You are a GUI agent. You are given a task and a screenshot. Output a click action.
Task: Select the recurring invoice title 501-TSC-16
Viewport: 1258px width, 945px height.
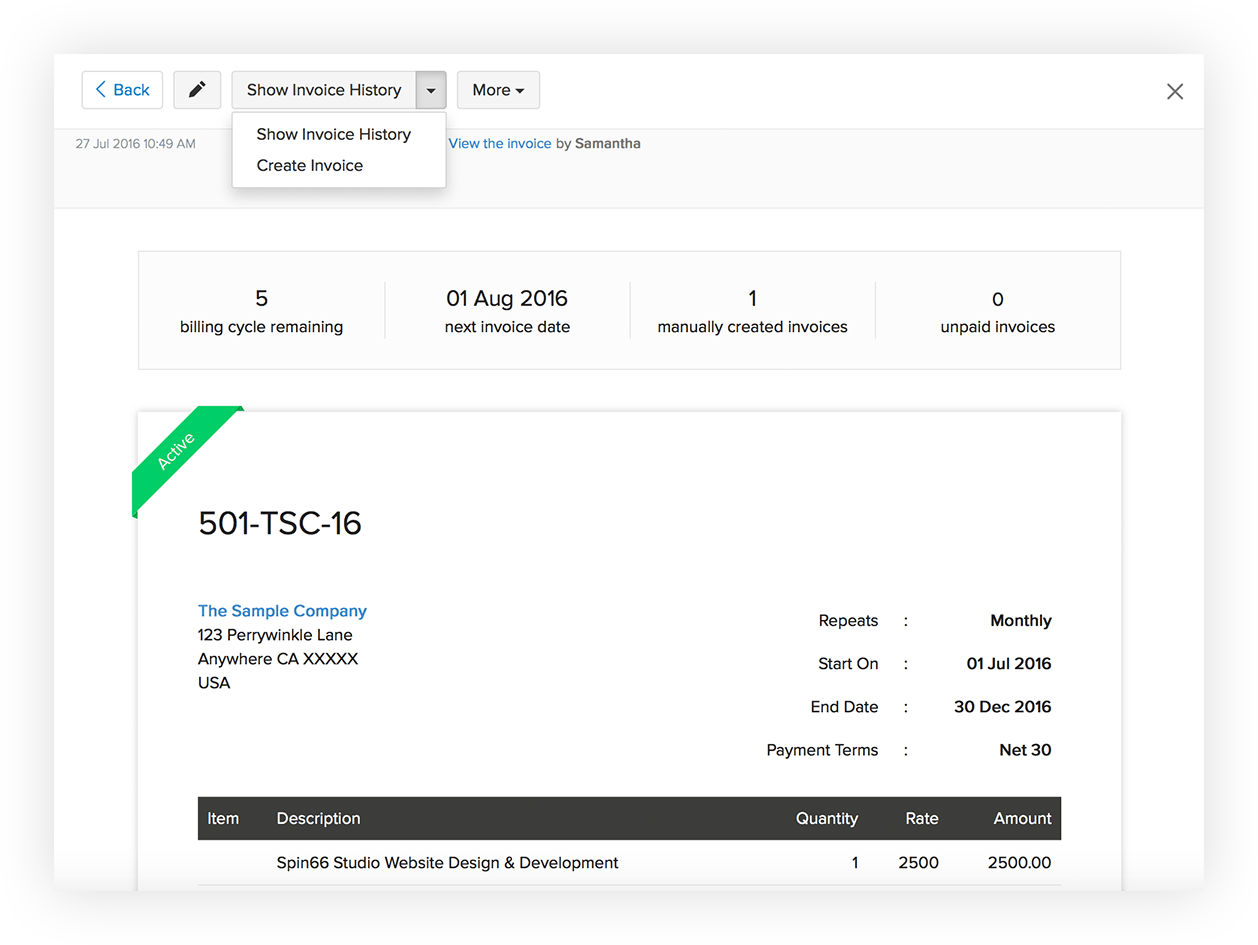(x=280, y=523)
